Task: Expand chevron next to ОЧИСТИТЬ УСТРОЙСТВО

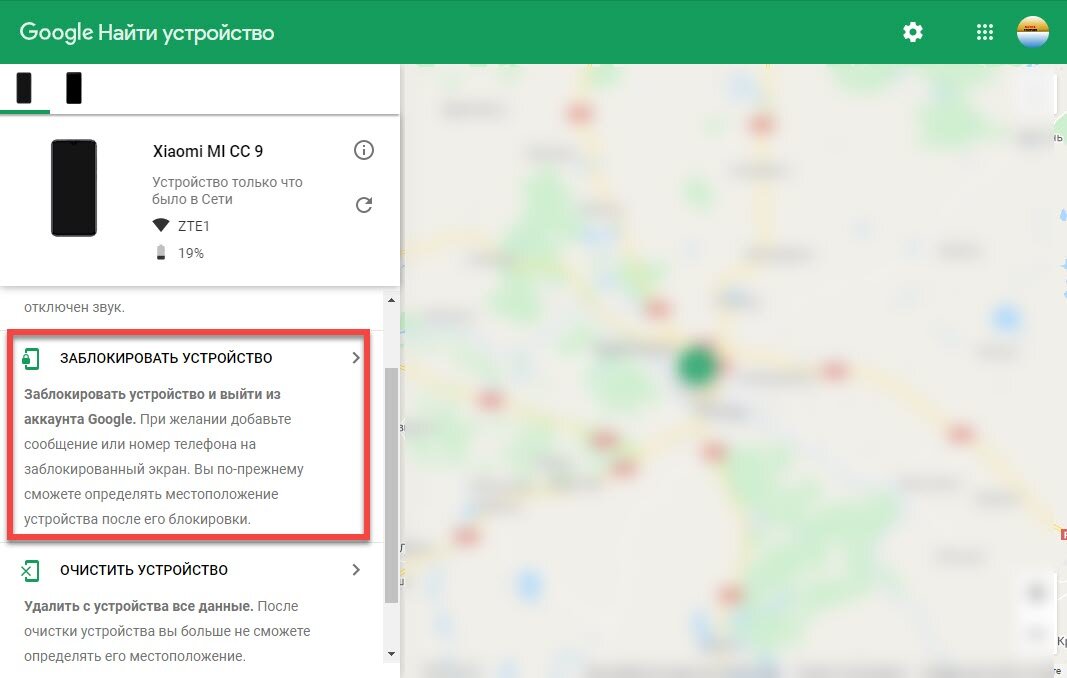Action: click(x=355, y=570)
